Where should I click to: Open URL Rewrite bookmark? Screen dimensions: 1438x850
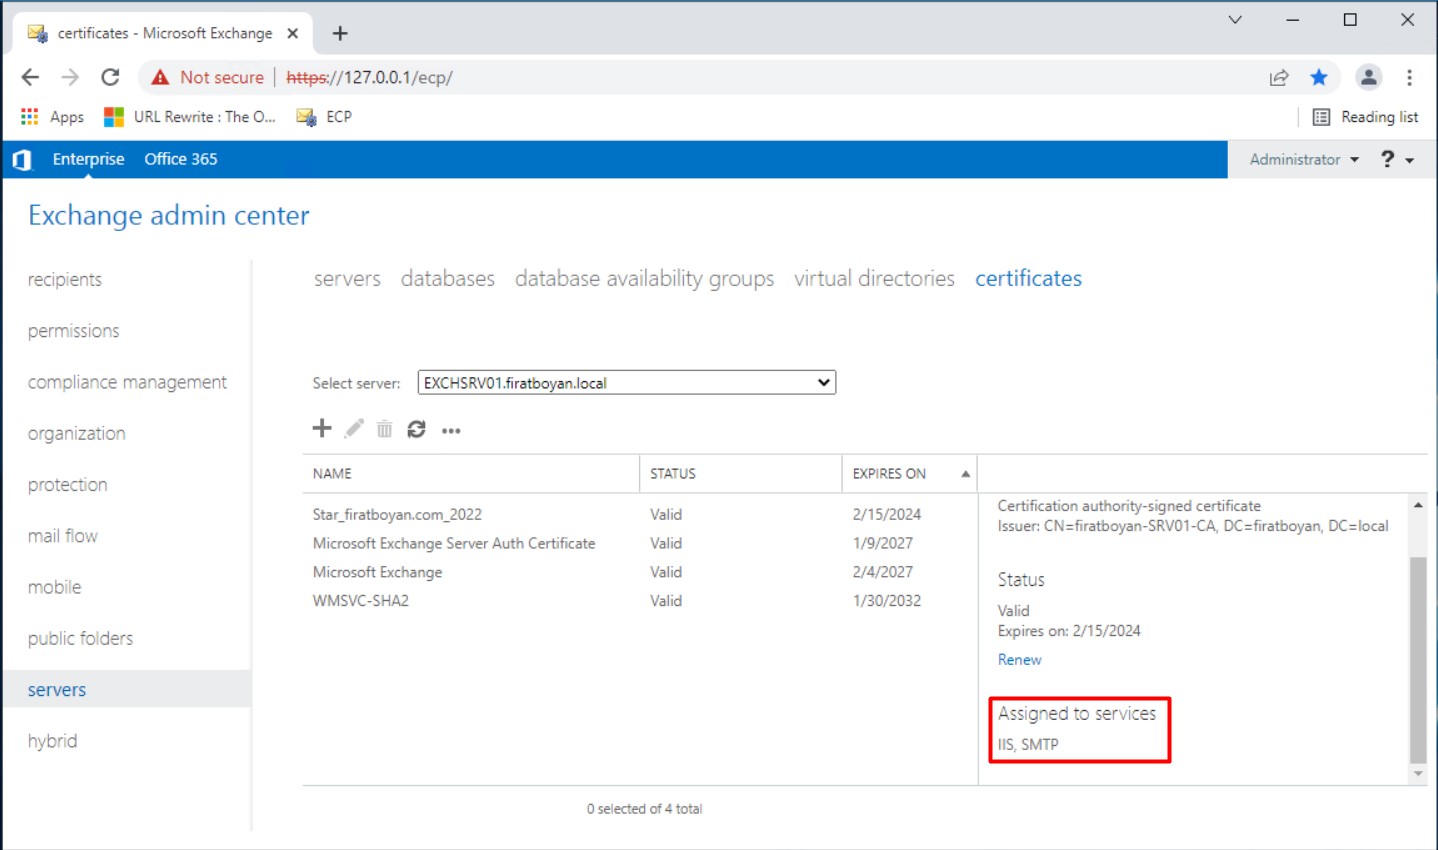tap(189, 117)
